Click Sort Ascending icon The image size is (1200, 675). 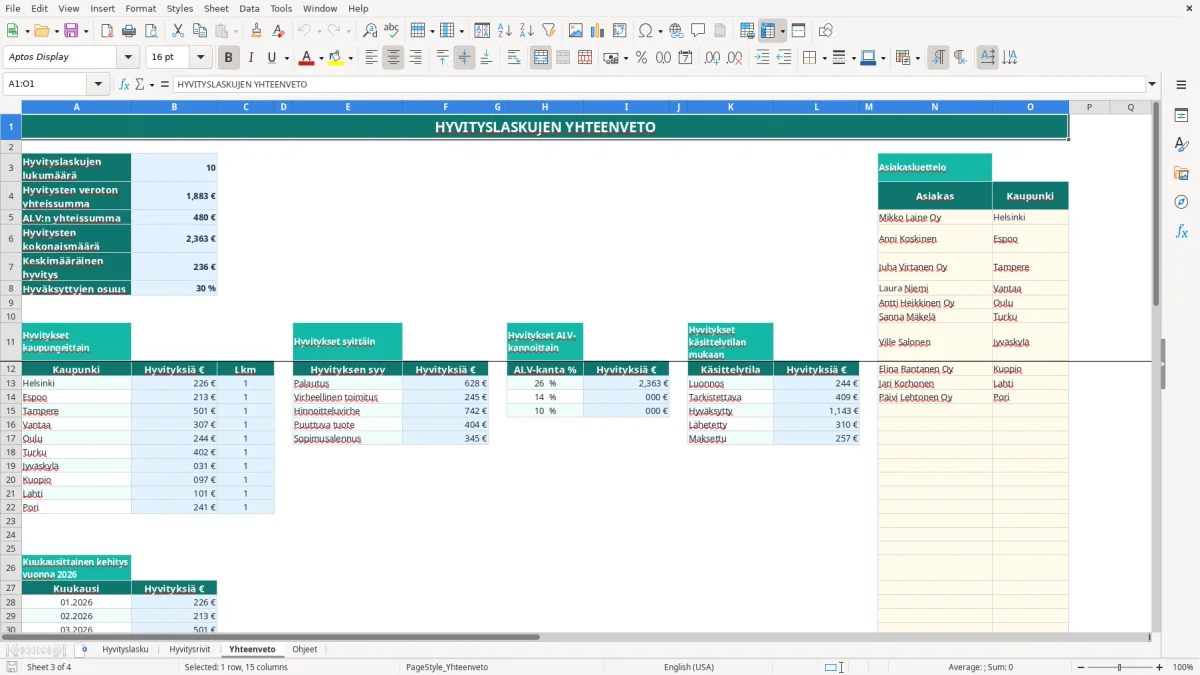pyautogui.click(x=504, y=31)
